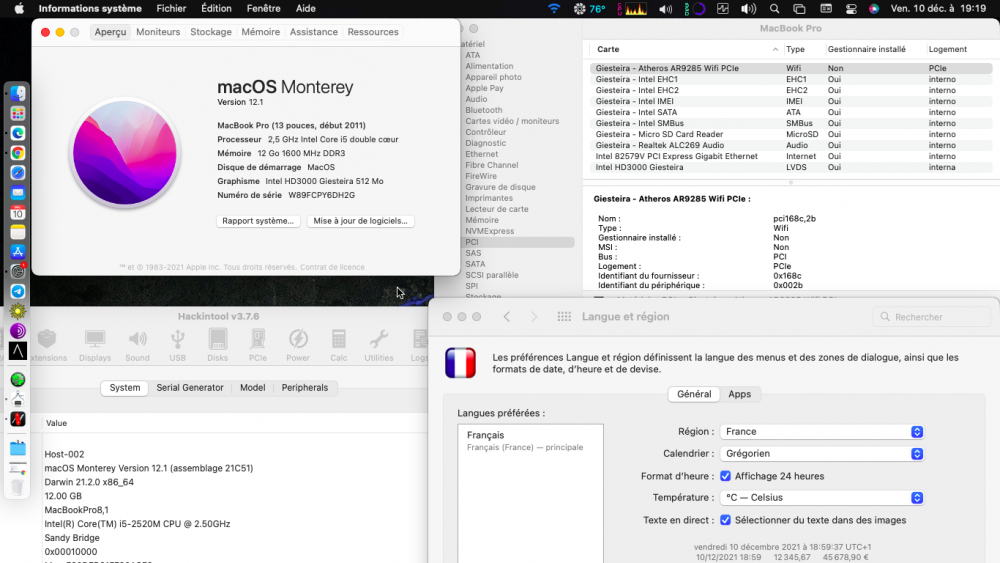Switch to the Moniteurs tab
The width and height of the screenshot is (1000, 563).
point(158,32)
